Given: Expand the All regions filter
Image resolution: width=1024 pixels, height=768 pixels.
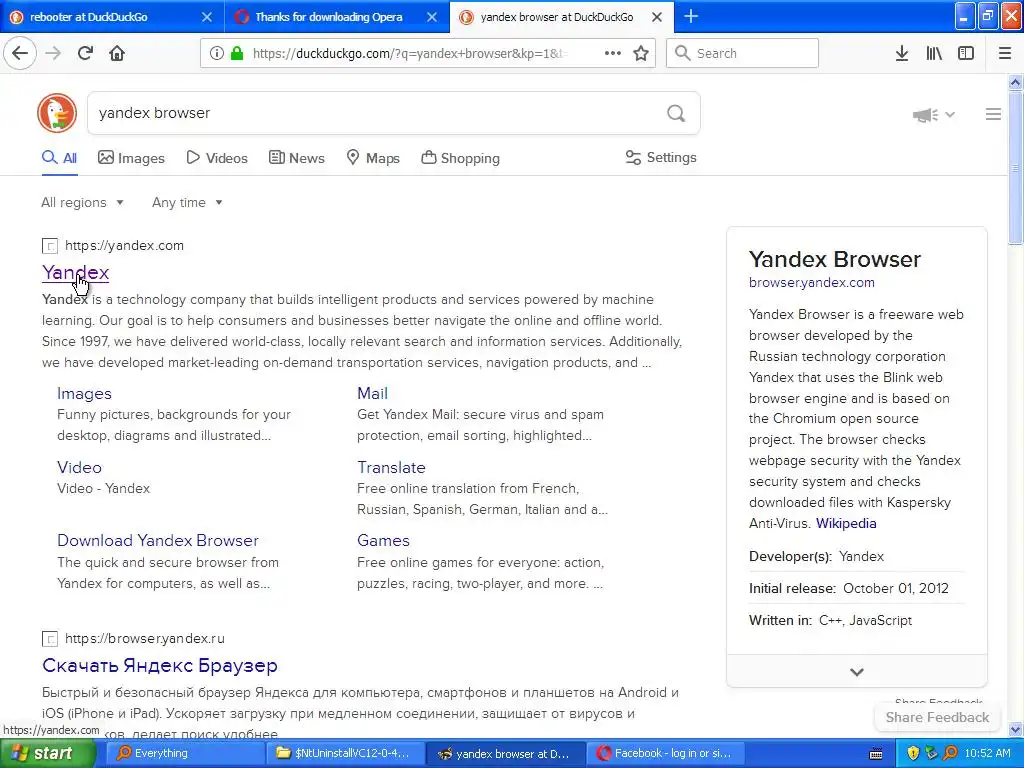Looking at the screenshot, I should (x=82, y=202).
